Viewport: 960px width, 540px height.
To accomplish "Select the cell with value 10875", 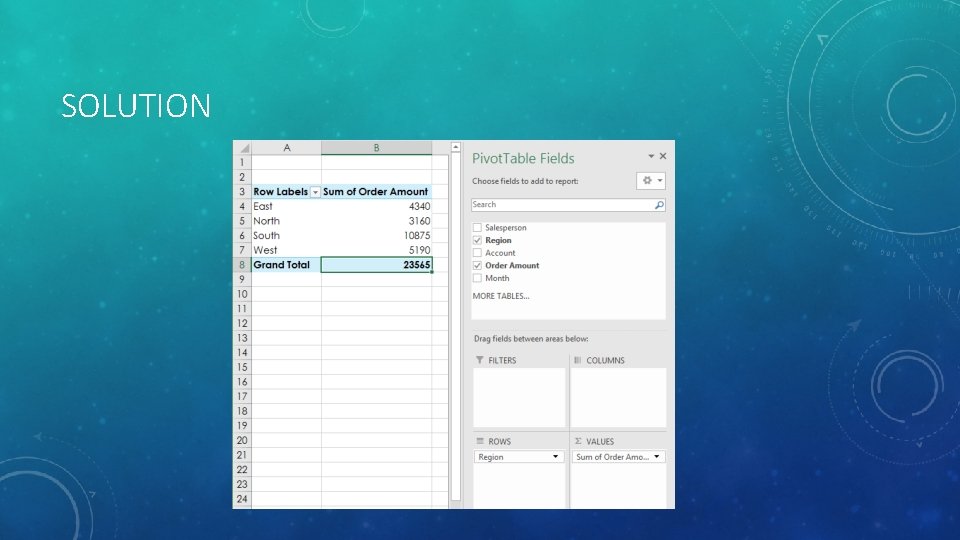I will 377,236.
